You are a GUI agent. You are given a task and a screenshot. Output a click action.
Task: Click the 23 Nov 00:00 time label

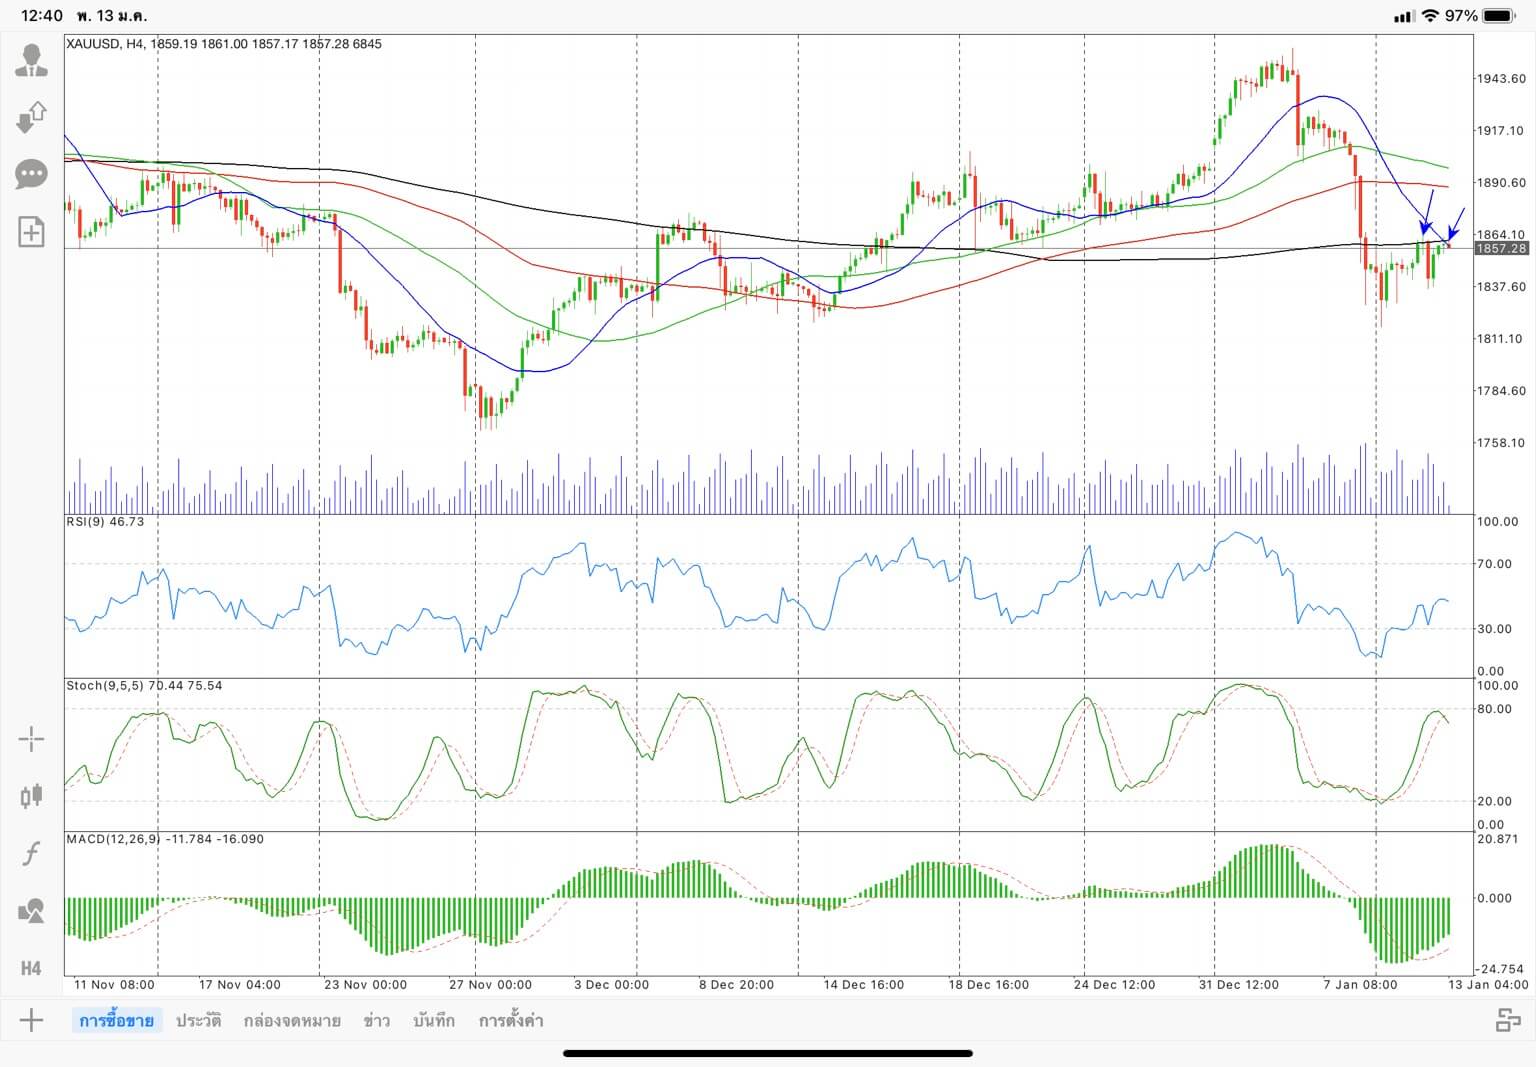point(365,985)
